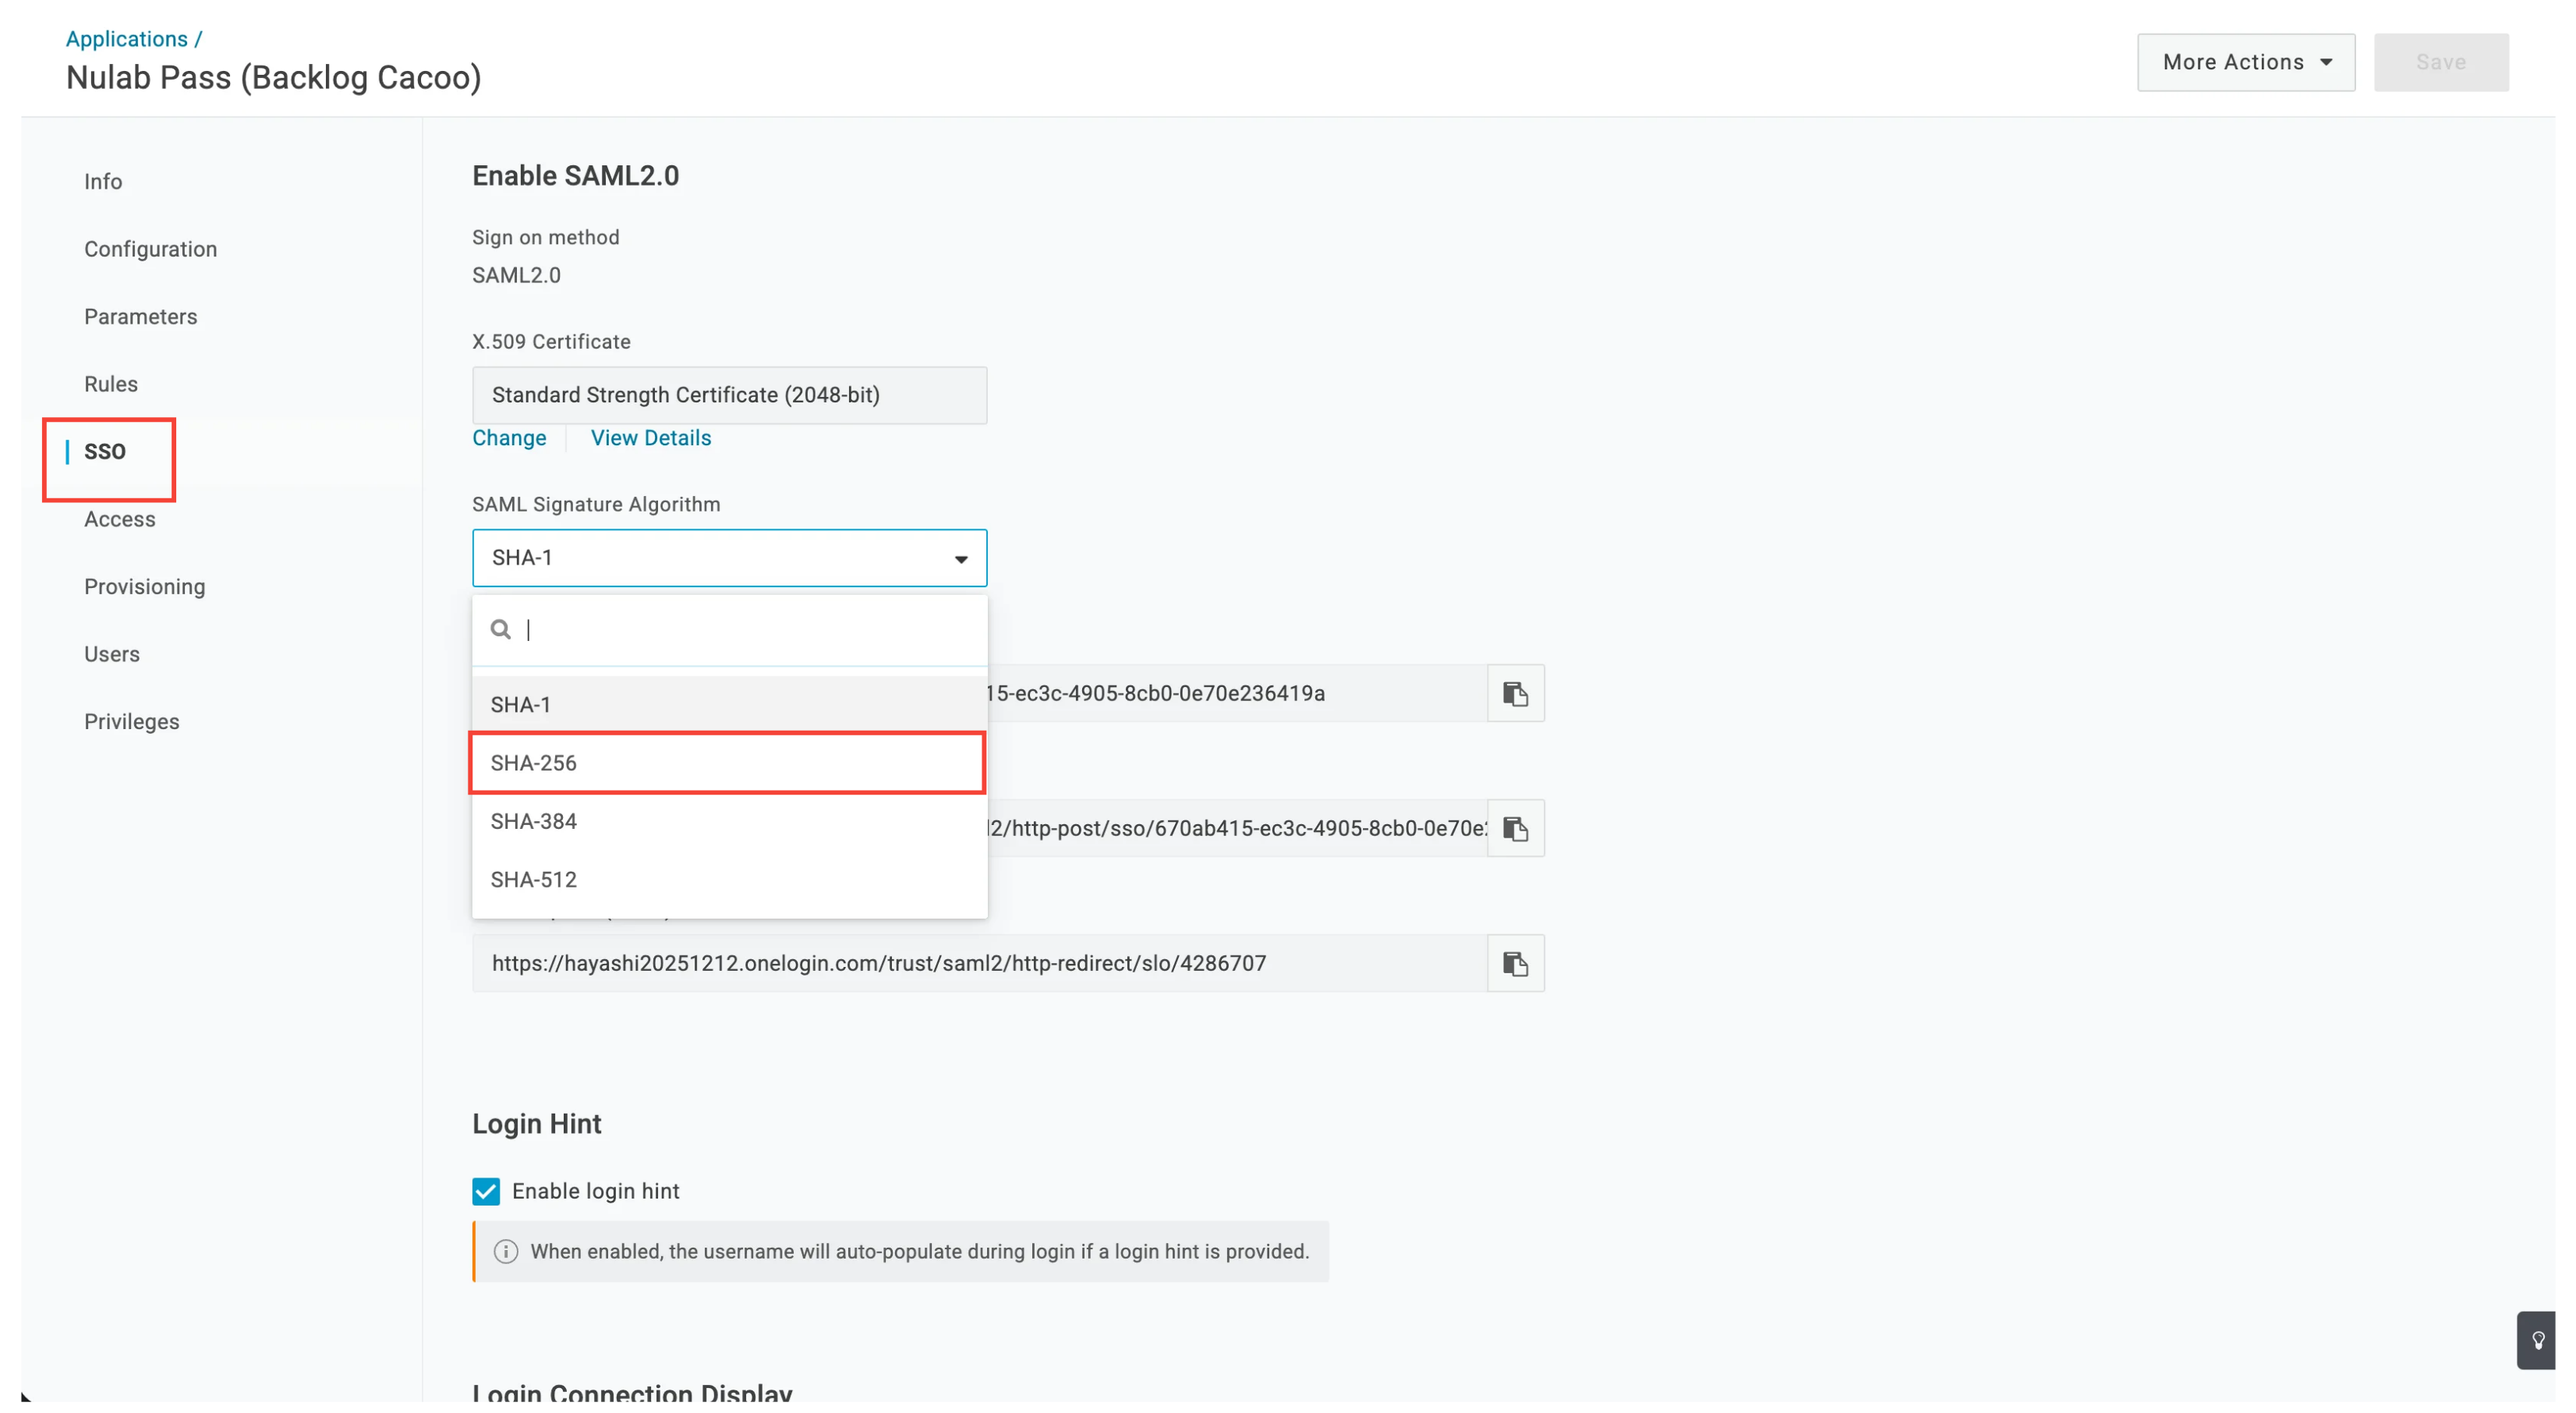Open the Privileges tab

[131, 721]
